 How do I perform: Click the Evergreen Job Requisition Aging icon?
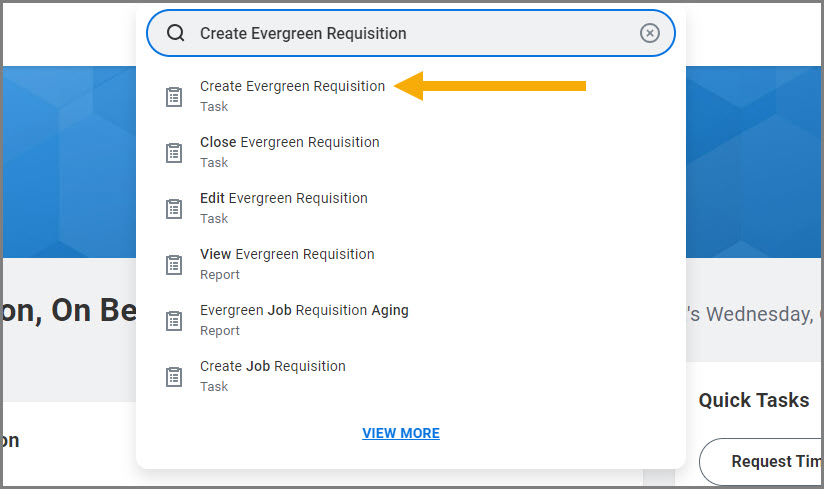[174, 321]
